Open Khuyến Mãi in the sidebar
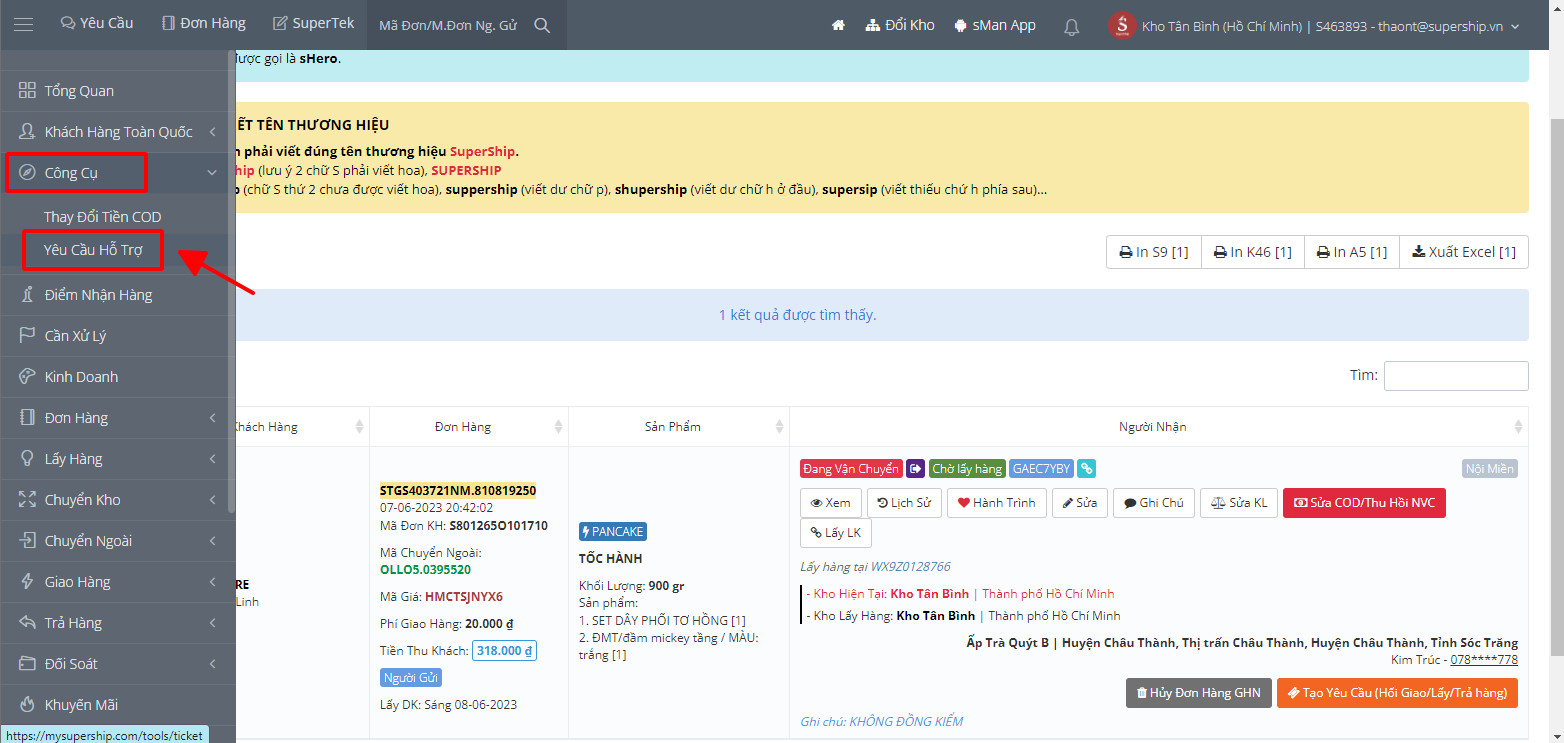This screenshot has width=1564, height=743. [118, 705]
